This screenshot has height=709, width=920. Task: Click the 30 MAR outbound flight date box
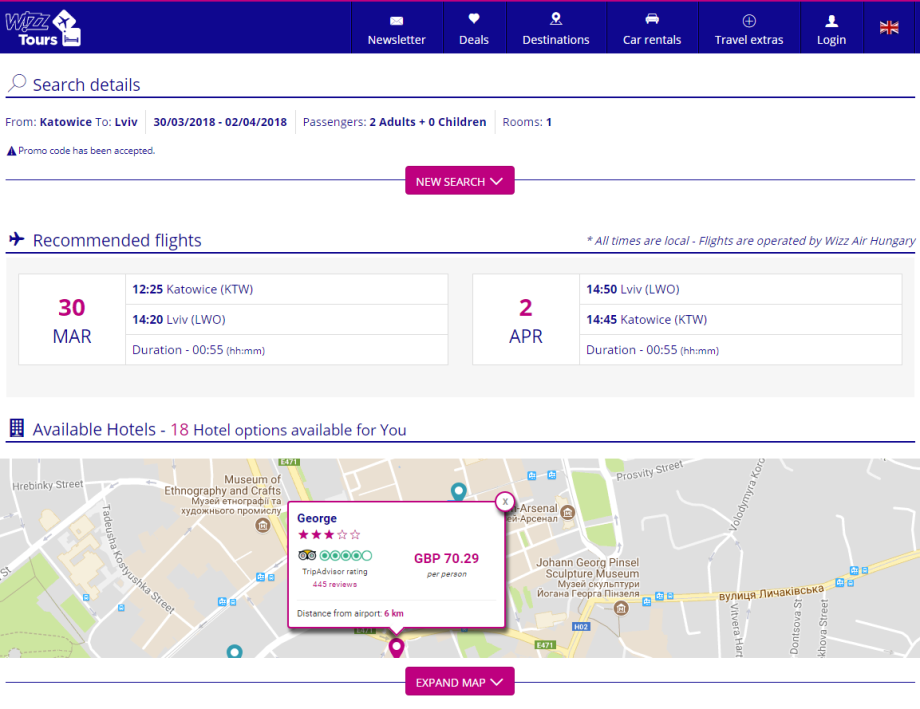click(x=72, y=320)
